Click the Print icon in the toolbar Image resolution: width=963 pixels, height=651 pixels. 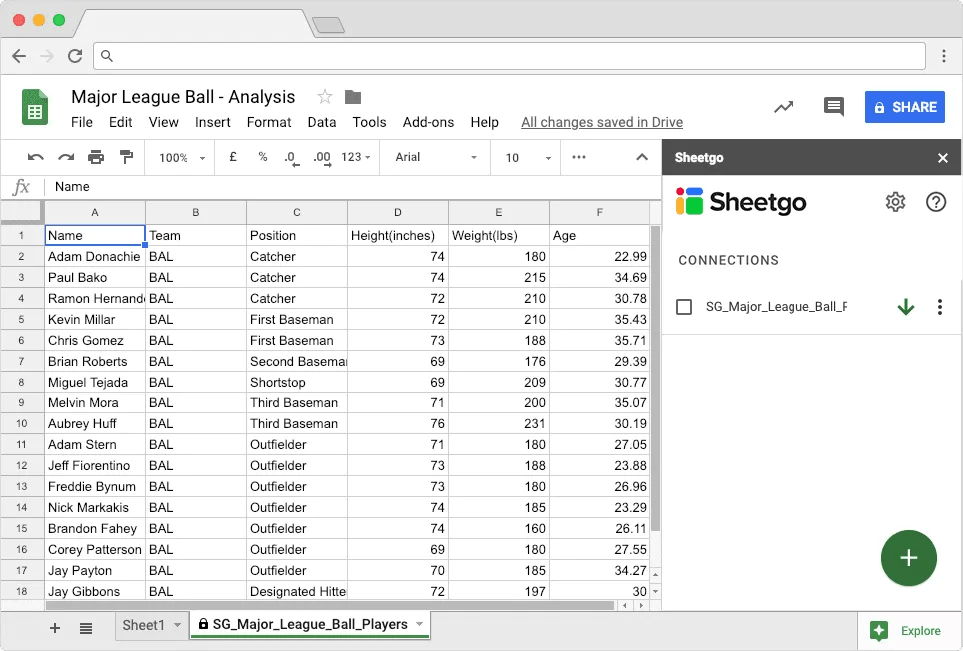tap(95, 157)
